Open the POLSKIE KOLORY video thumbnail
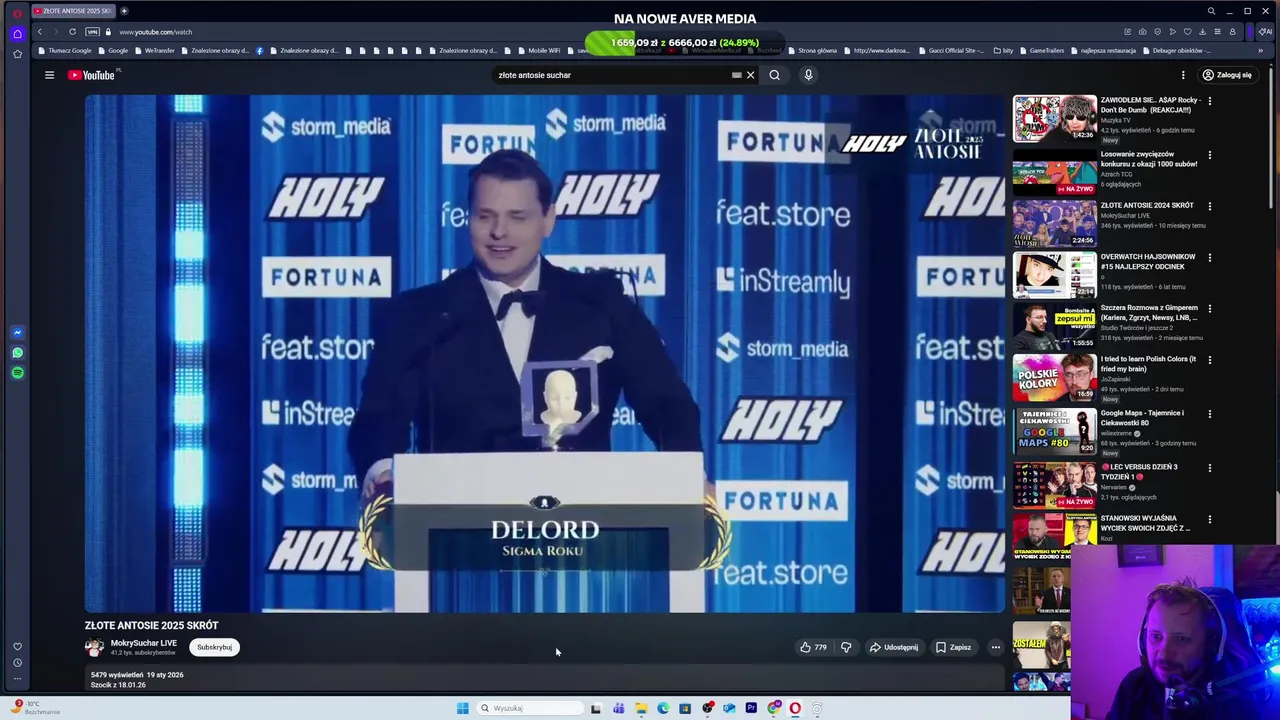This screenshot has width=1280, height=720. click(x=1054, y=377)
